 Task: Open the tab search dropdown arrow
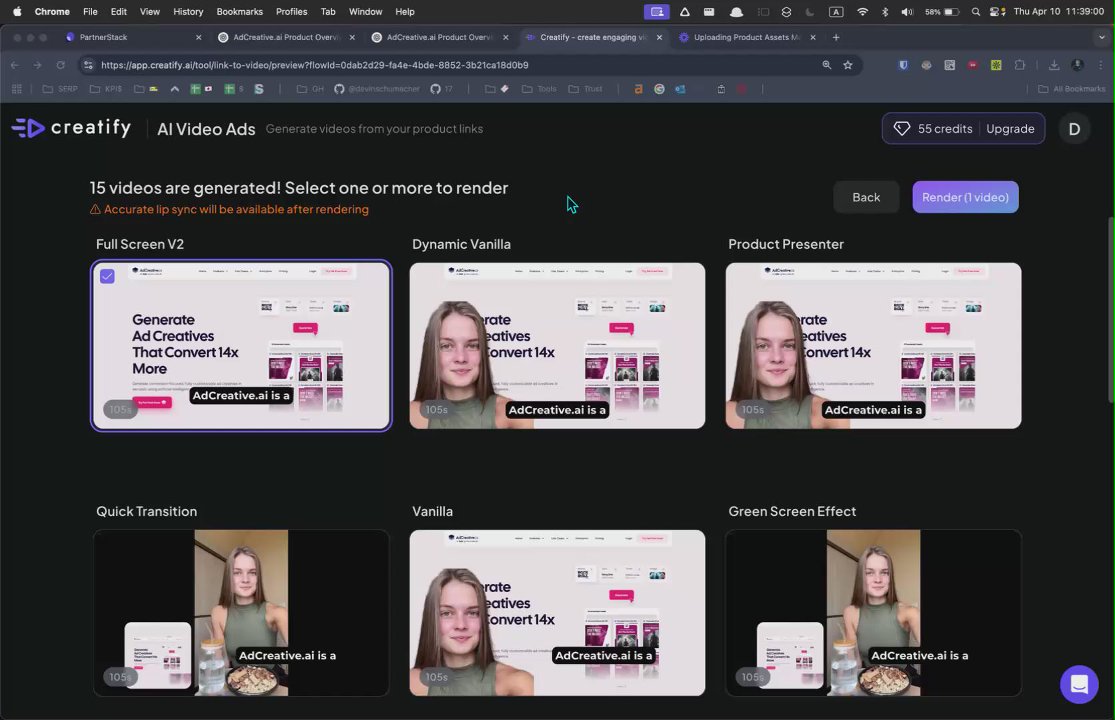tap(1102, 37)
